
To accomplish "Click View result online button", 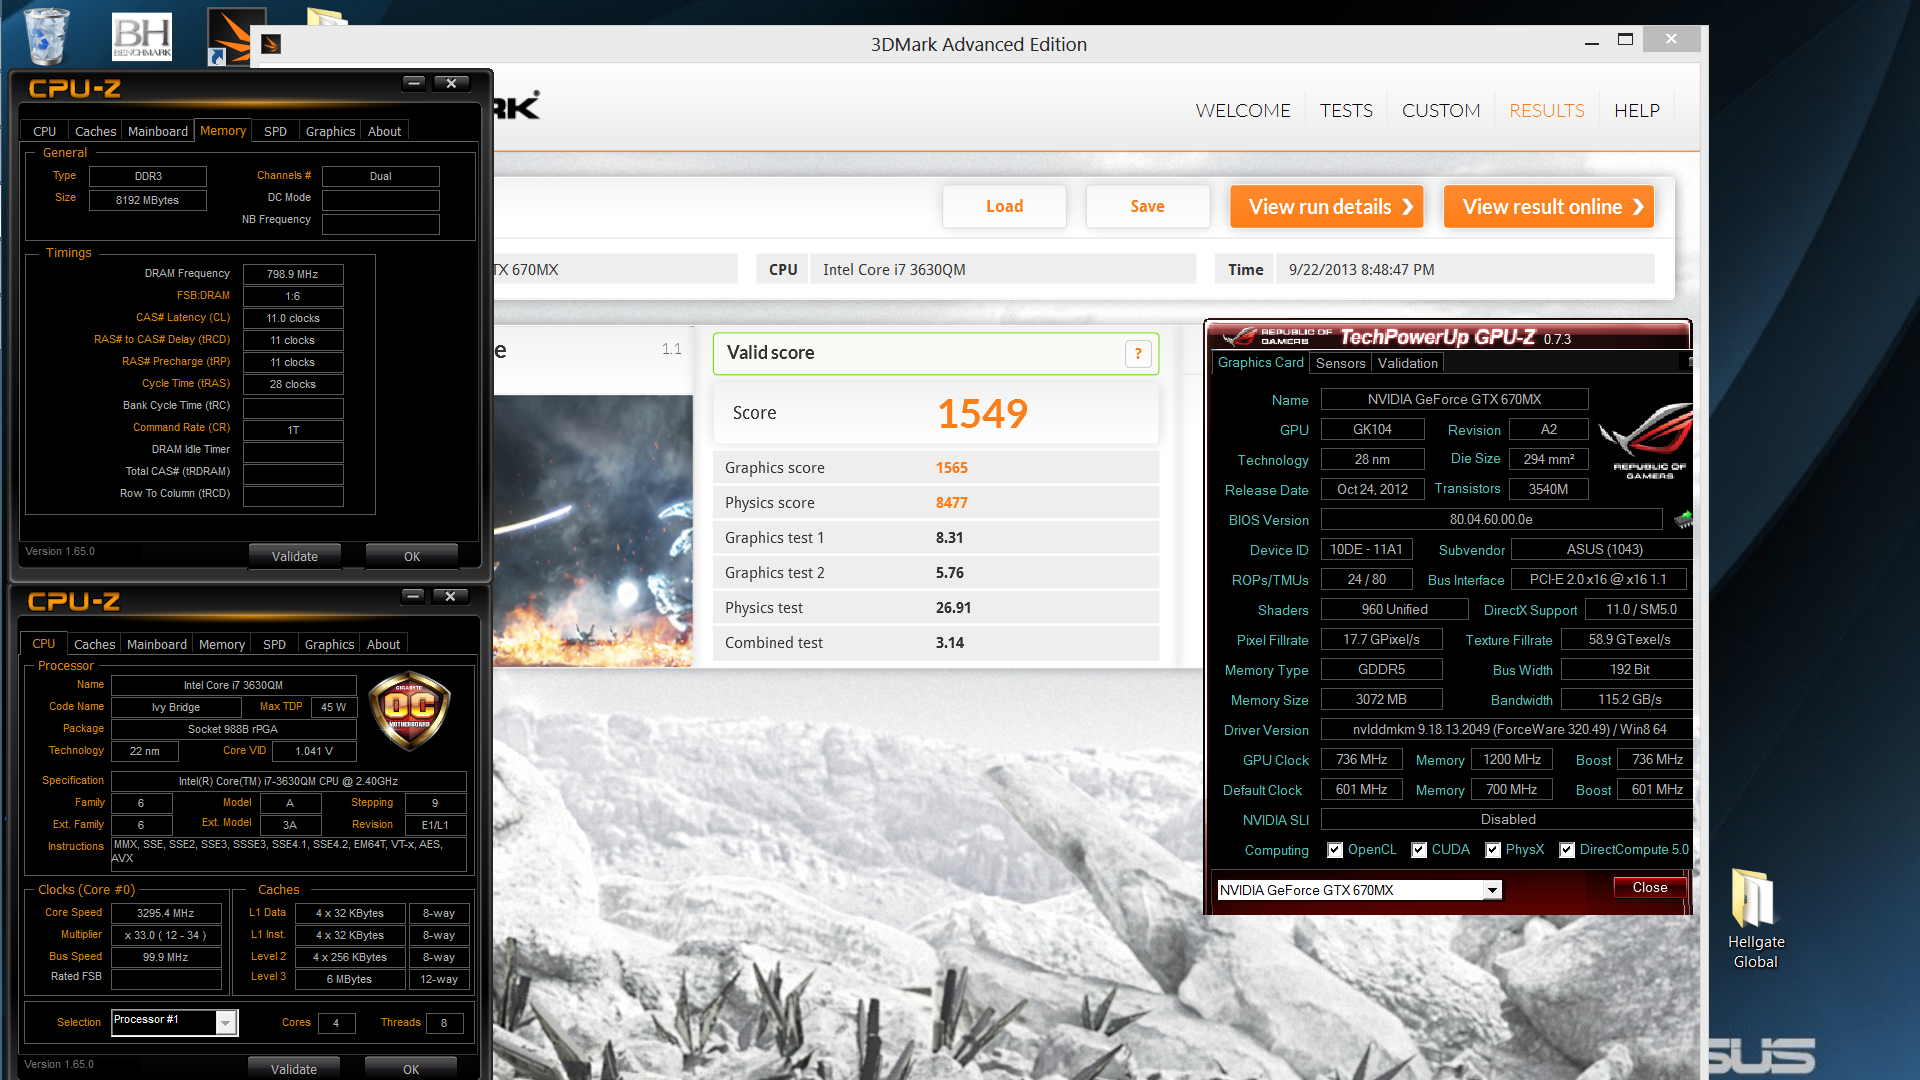I will point(1549,206).
